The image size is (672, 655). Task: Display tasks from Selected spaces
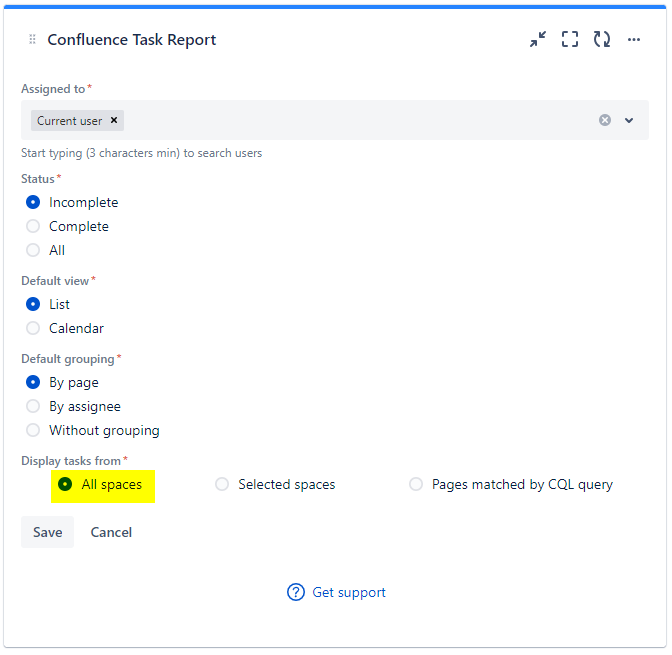click(x=222, y=484)
